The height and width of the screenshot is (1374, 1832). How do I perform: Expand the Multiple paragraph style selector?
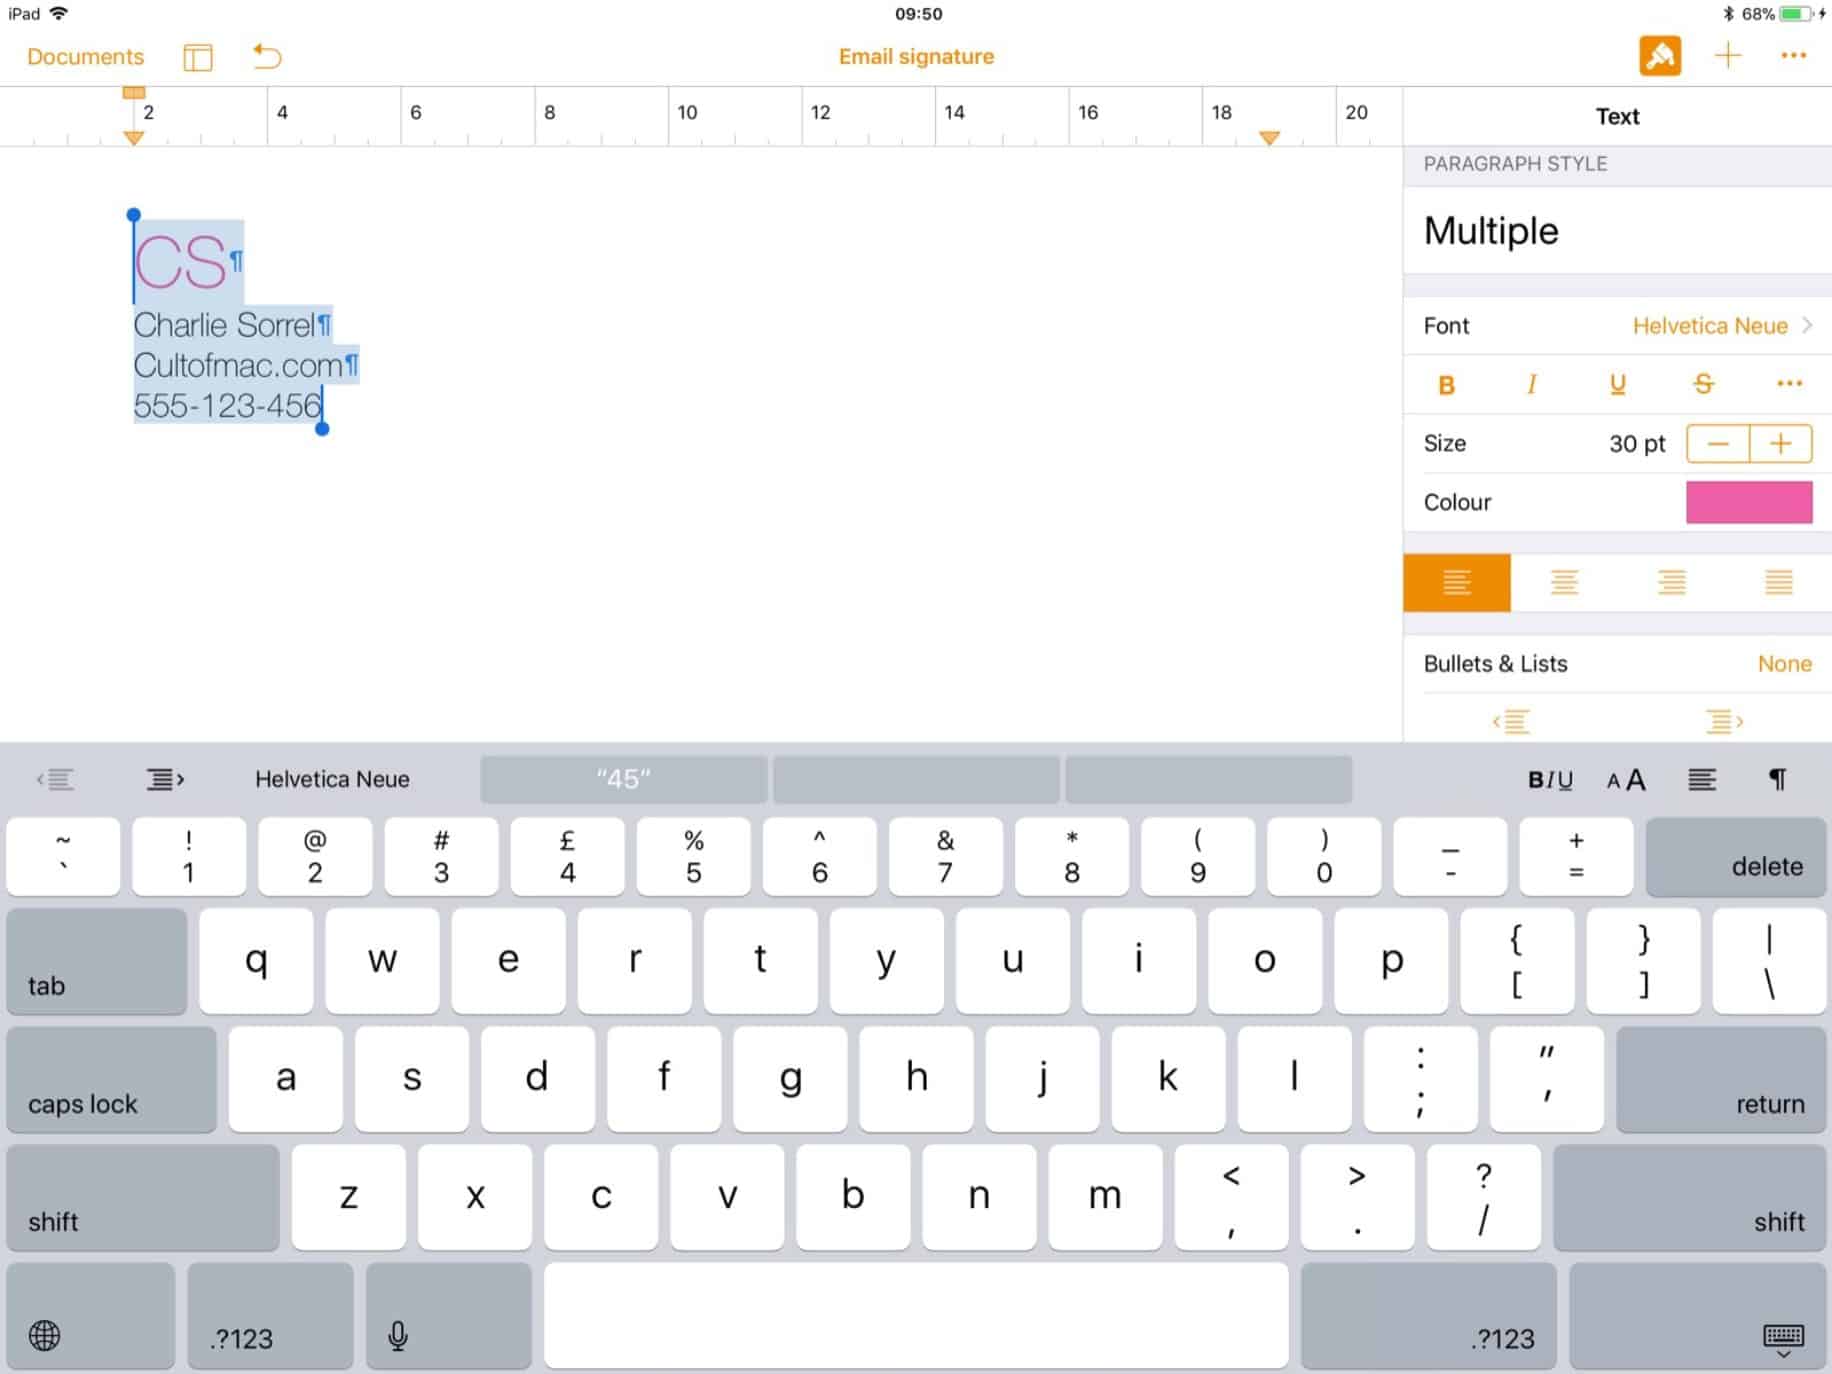click(x=1617, y=231)
